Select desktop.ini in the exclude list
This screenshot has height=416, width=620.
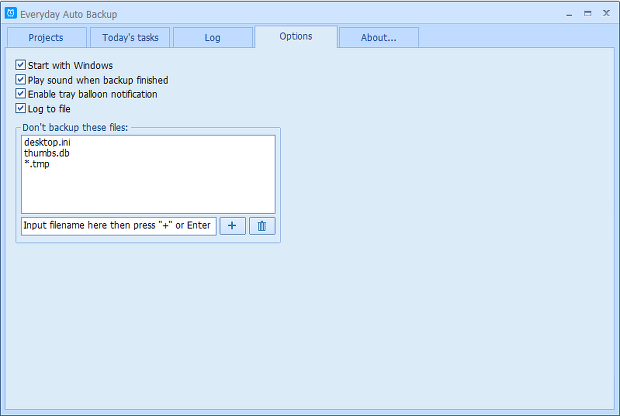(47, 142)
